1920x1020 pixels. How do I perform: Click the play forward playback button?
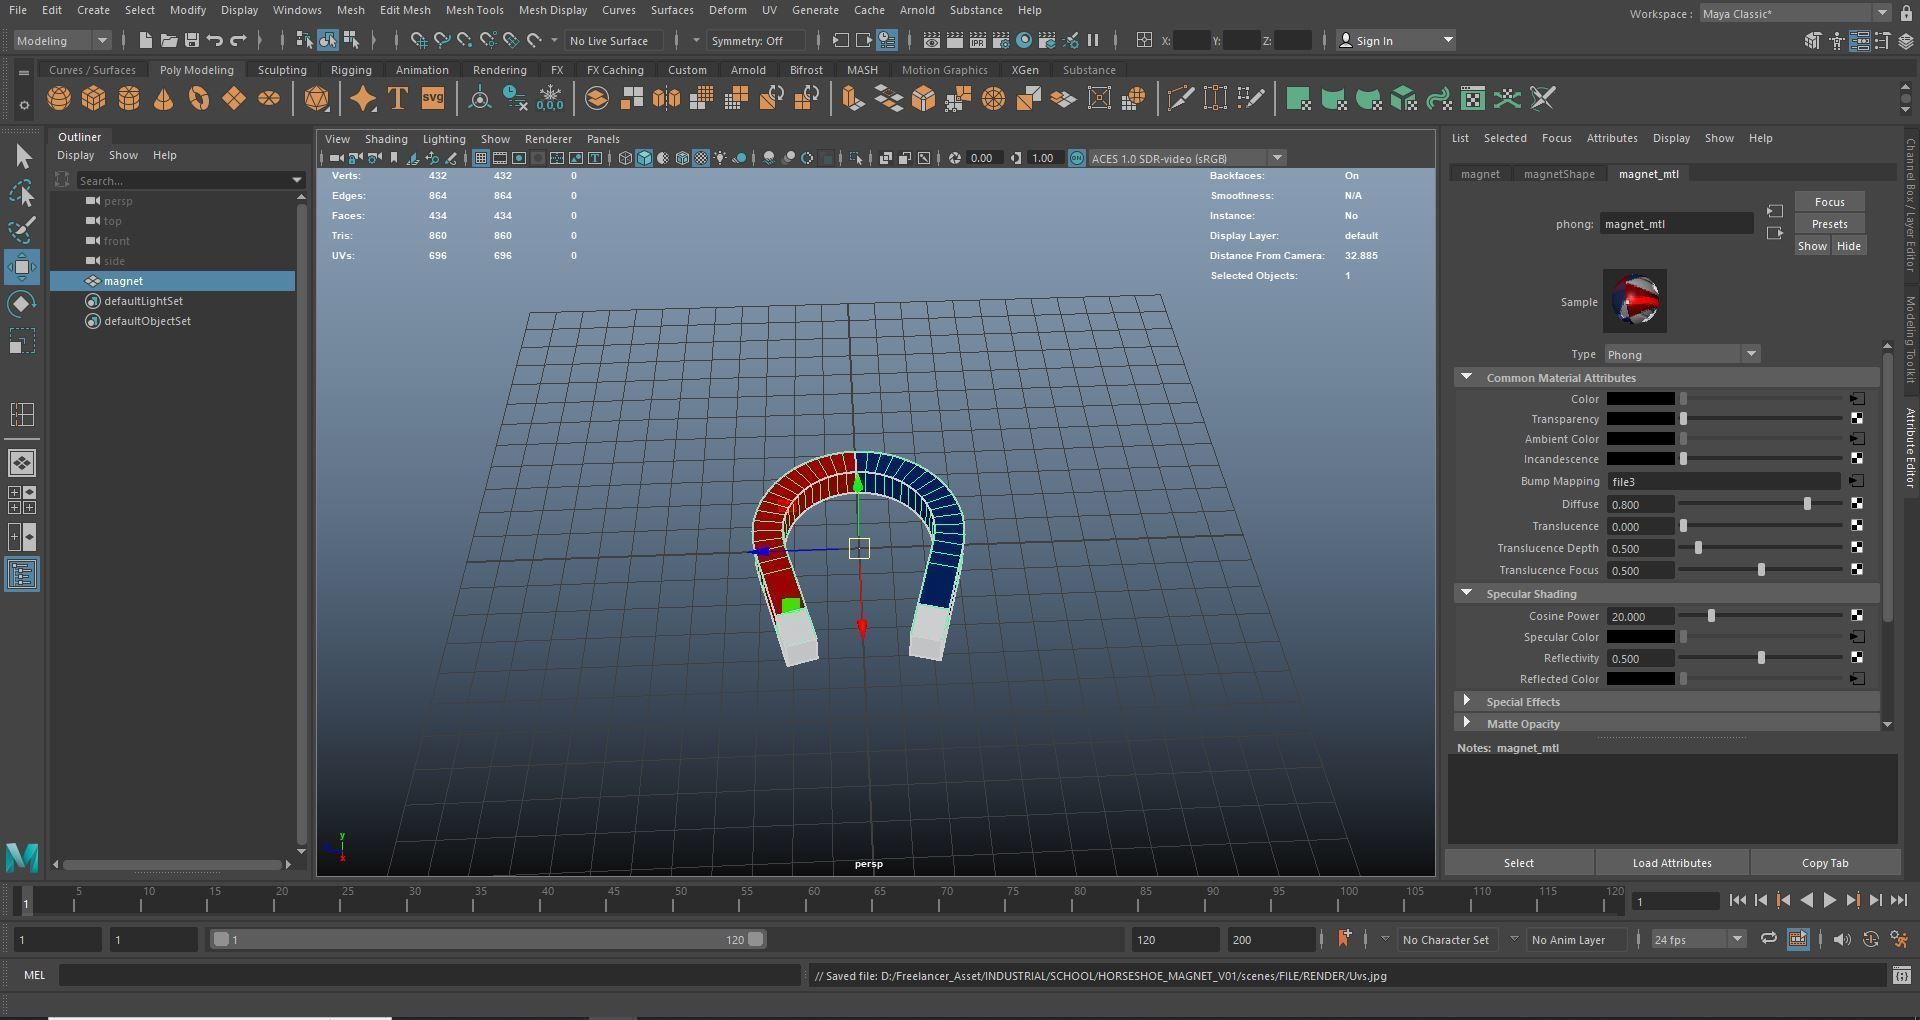pos(1829,900)
